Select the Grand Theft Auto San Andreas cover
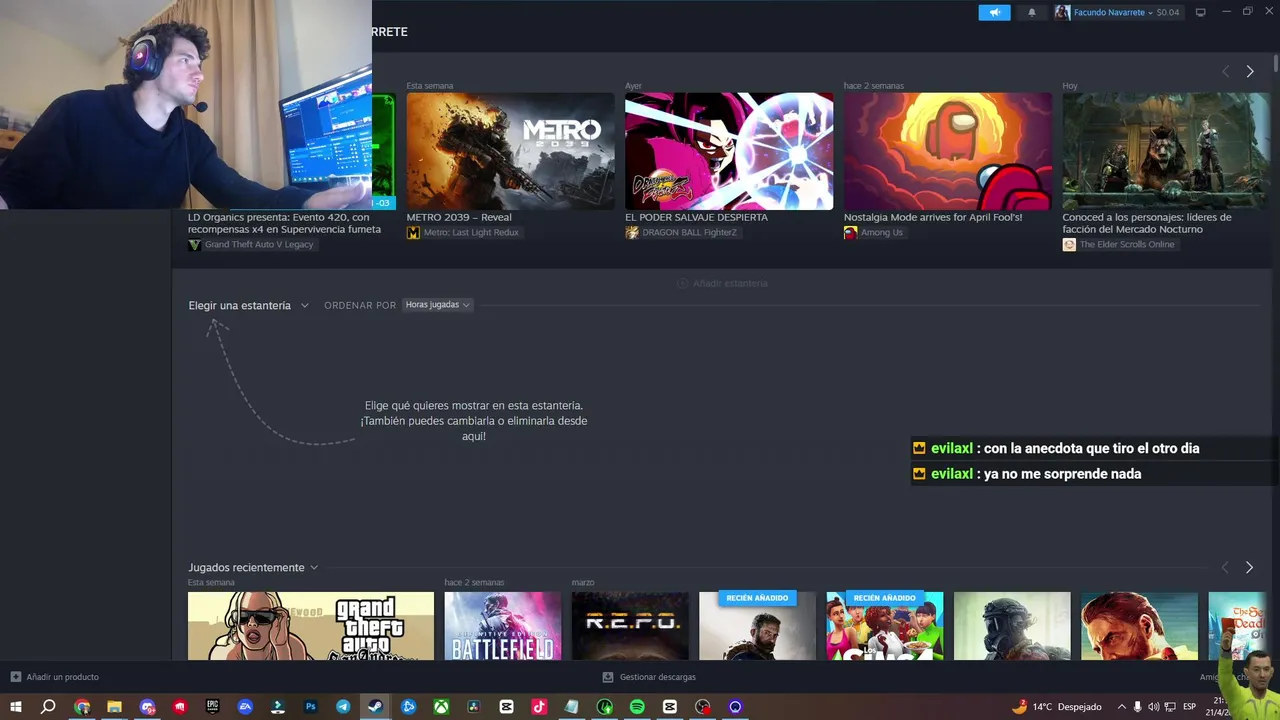1280x720 pixels. pos(311,626)
